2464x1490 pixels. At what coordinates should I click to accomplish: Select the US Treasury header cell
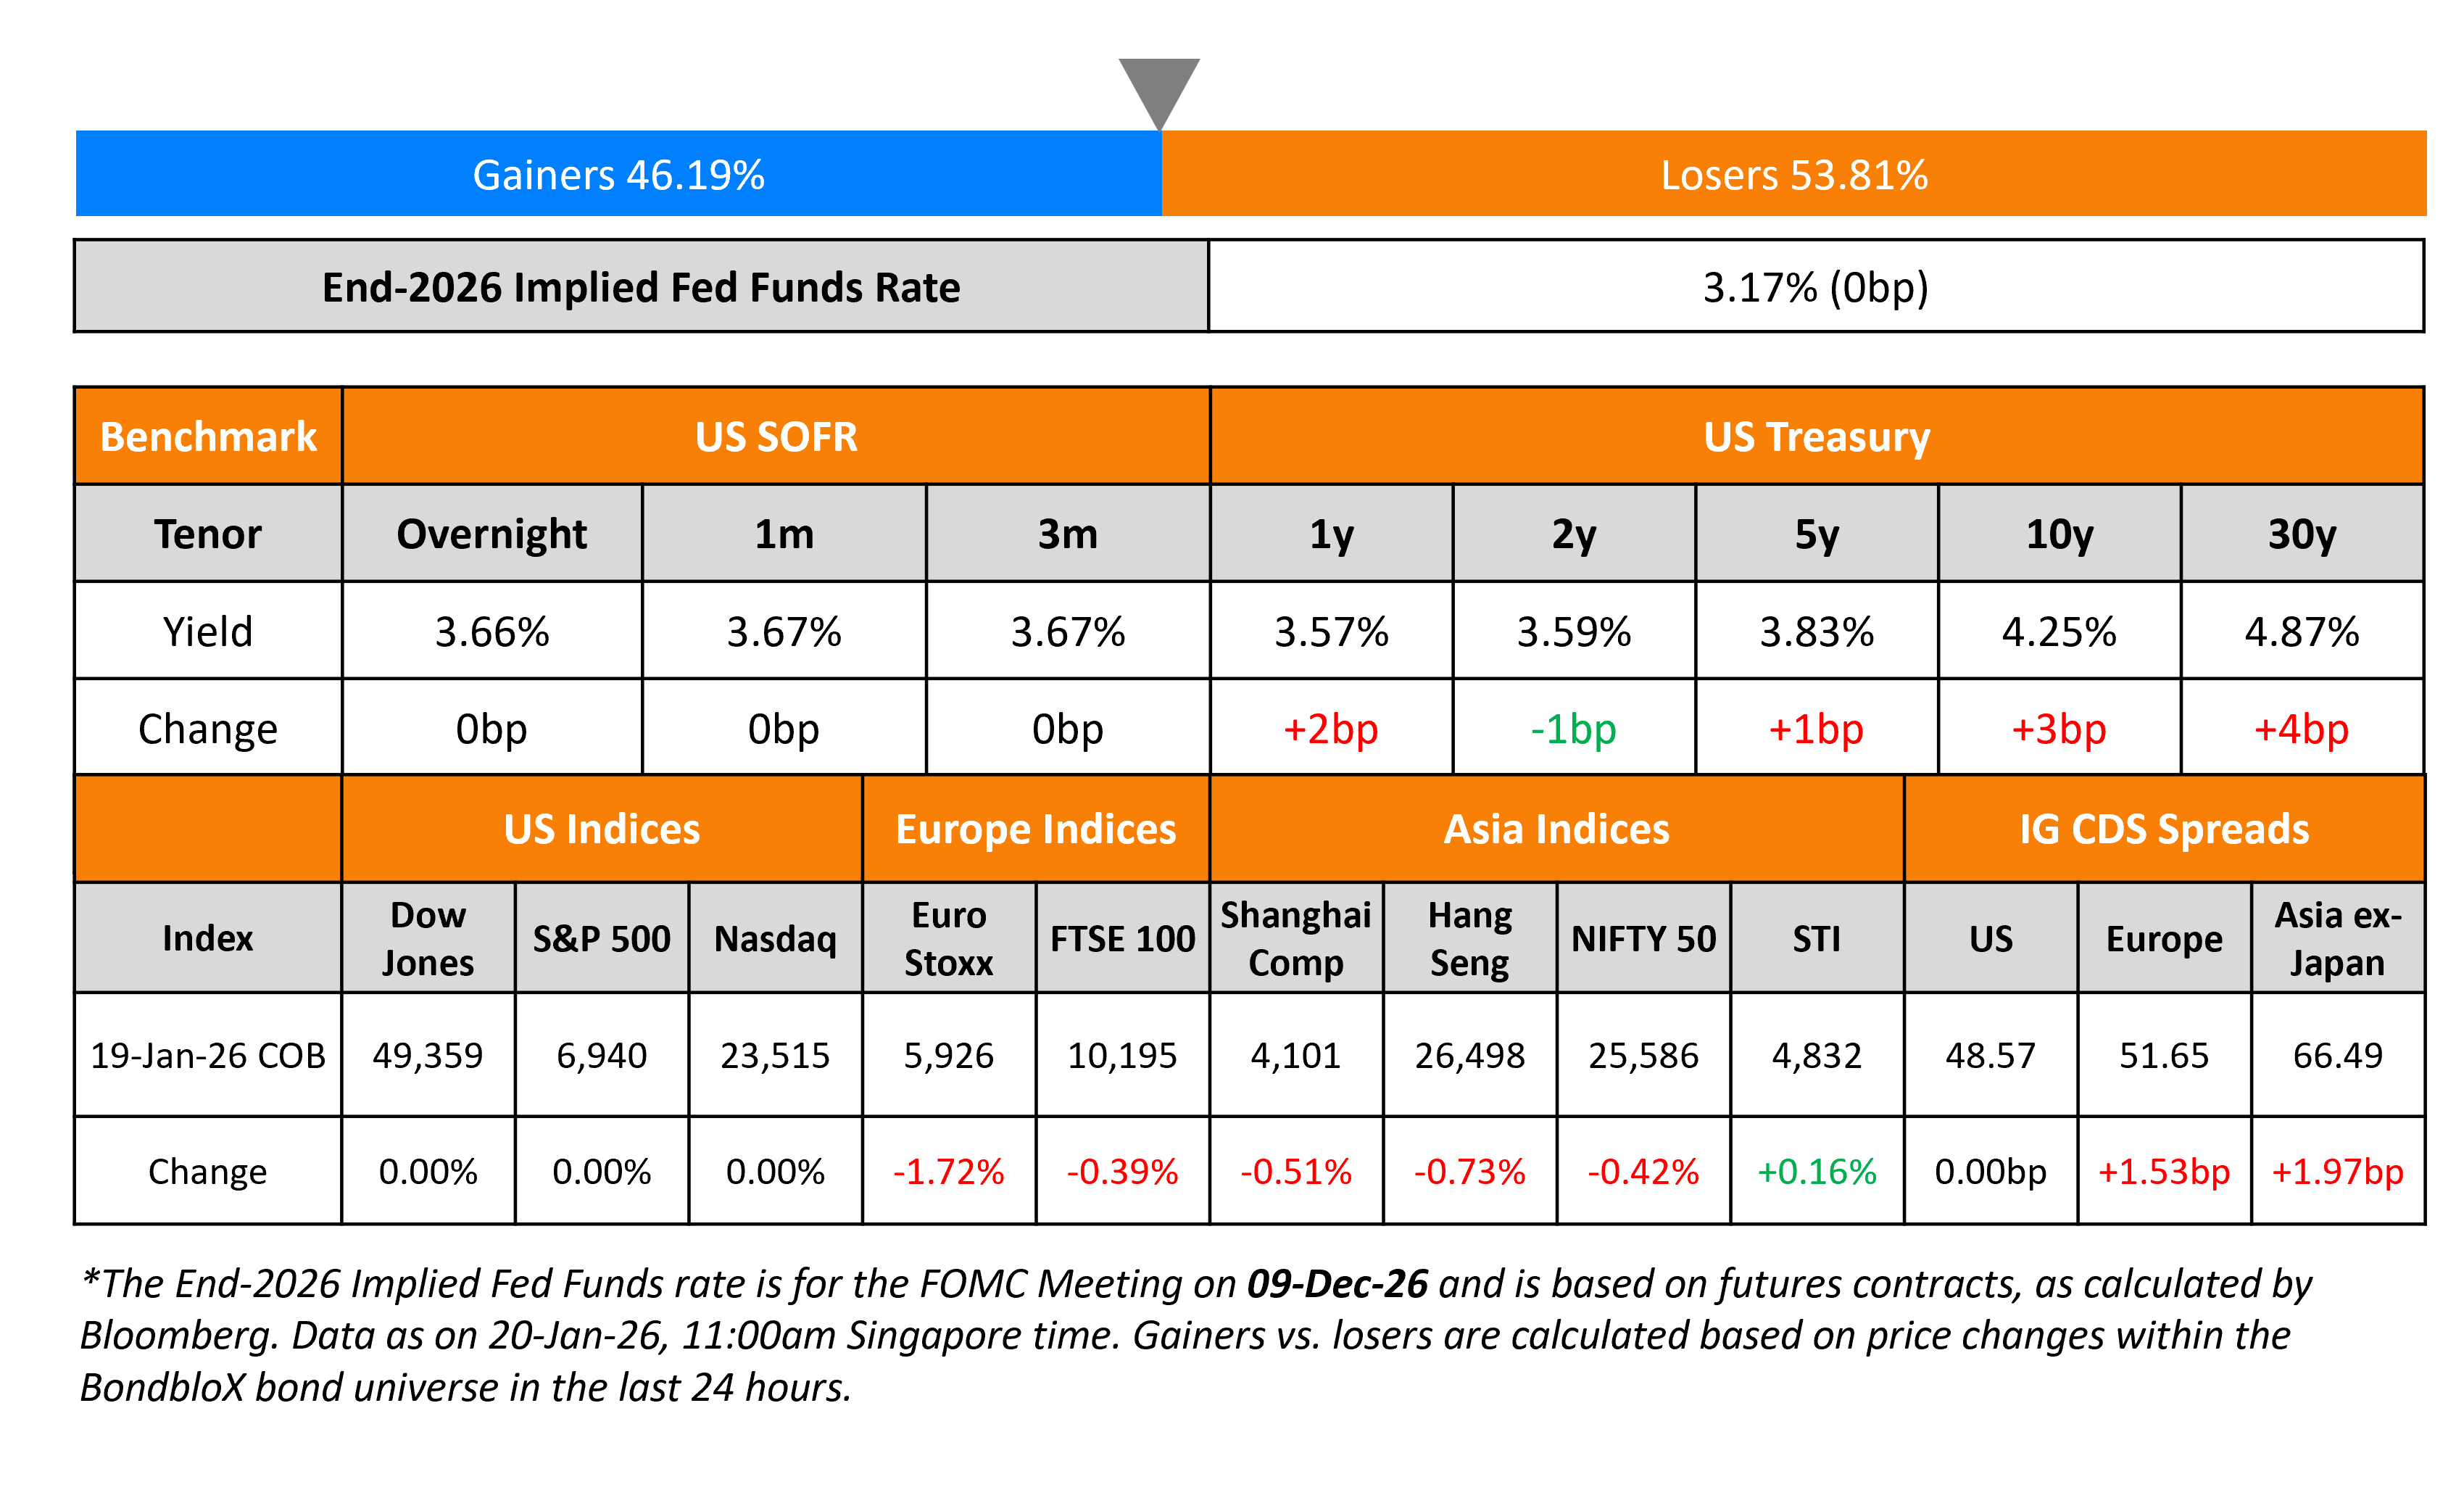(1816, 437)
